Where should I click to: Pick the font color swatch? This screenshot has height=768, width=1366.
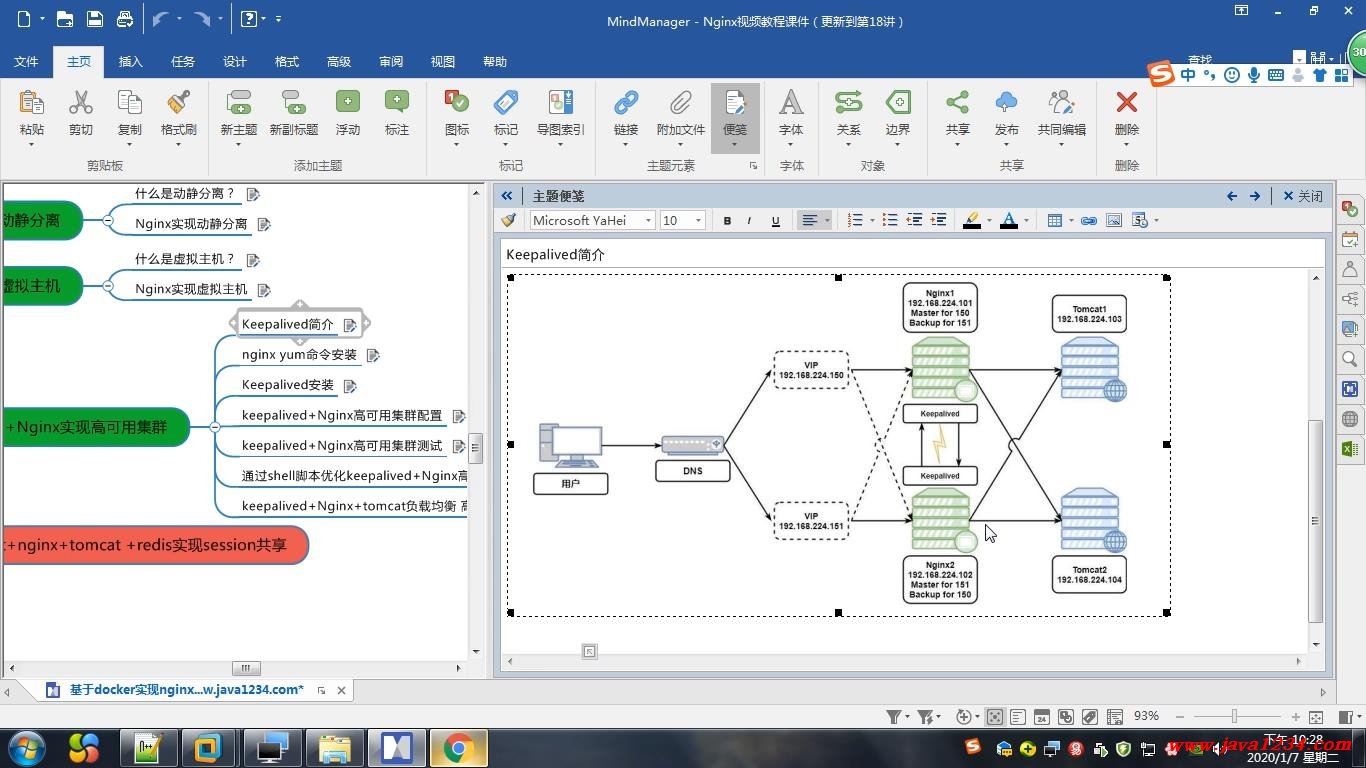pos(1009,221)
